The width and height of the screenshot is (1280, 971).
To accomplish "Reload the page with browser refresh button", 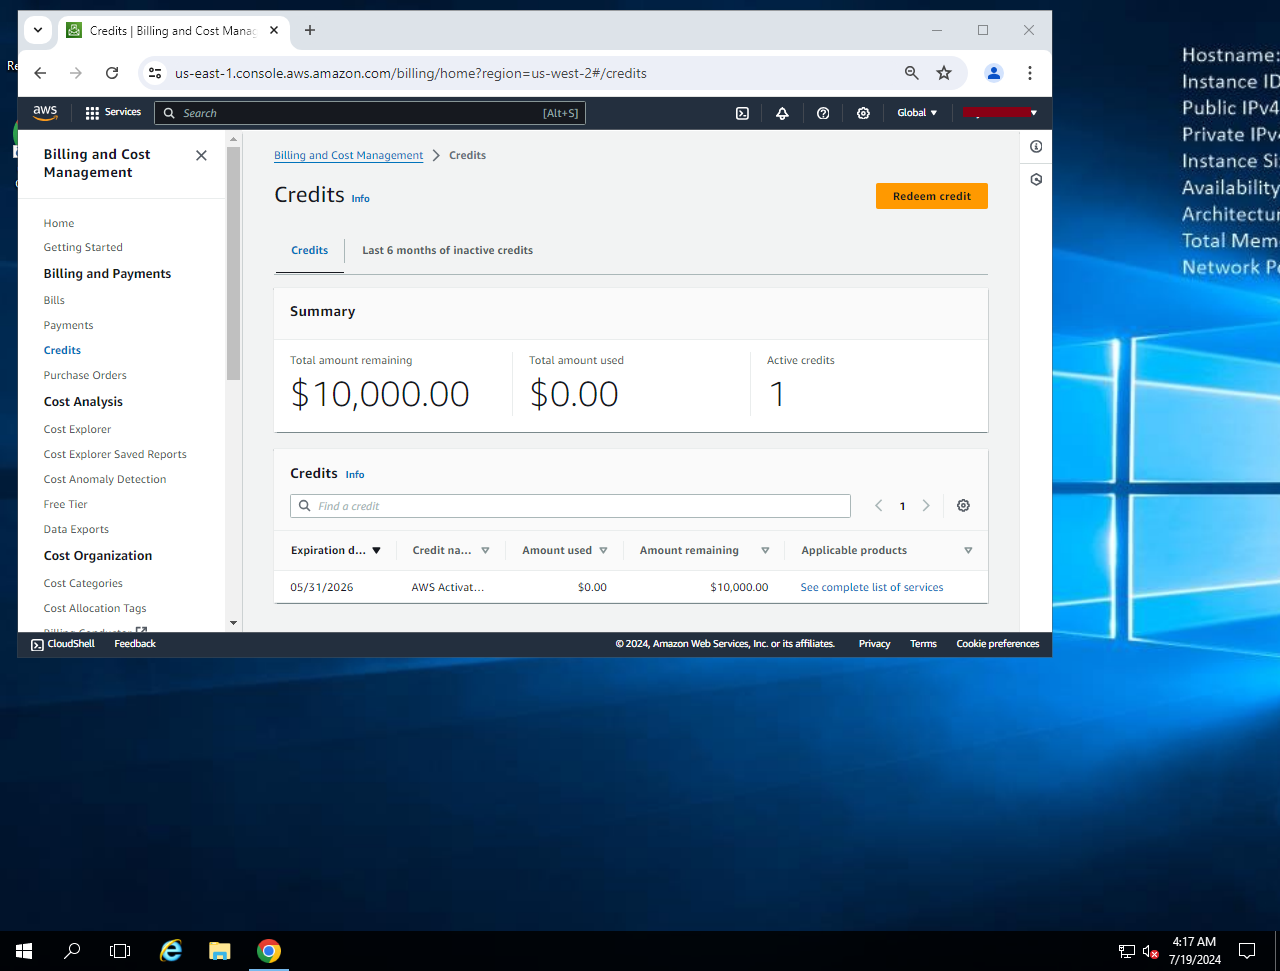I will tap(112, 73).
